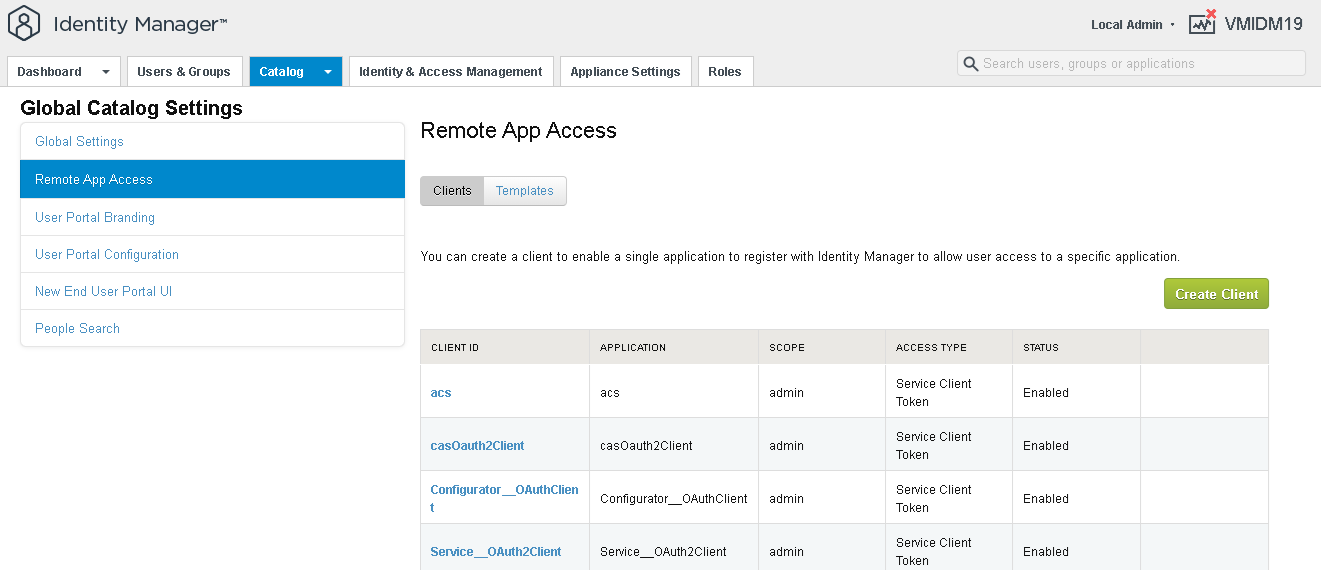Click Enabled status in casOauth2Client row
The height and width of the screenshot is (570, 1321).
point(1046,446)
